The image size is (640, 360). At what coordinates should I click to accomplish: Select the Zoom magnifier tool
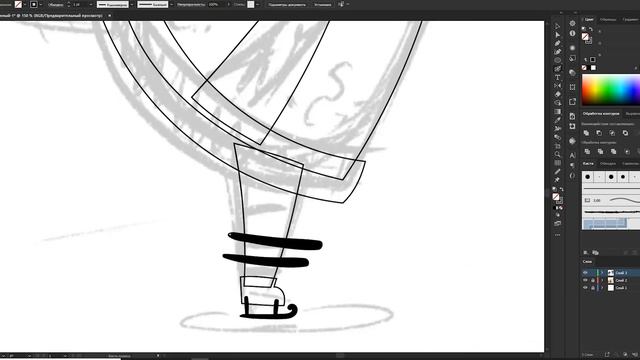(x=558, y=154)
